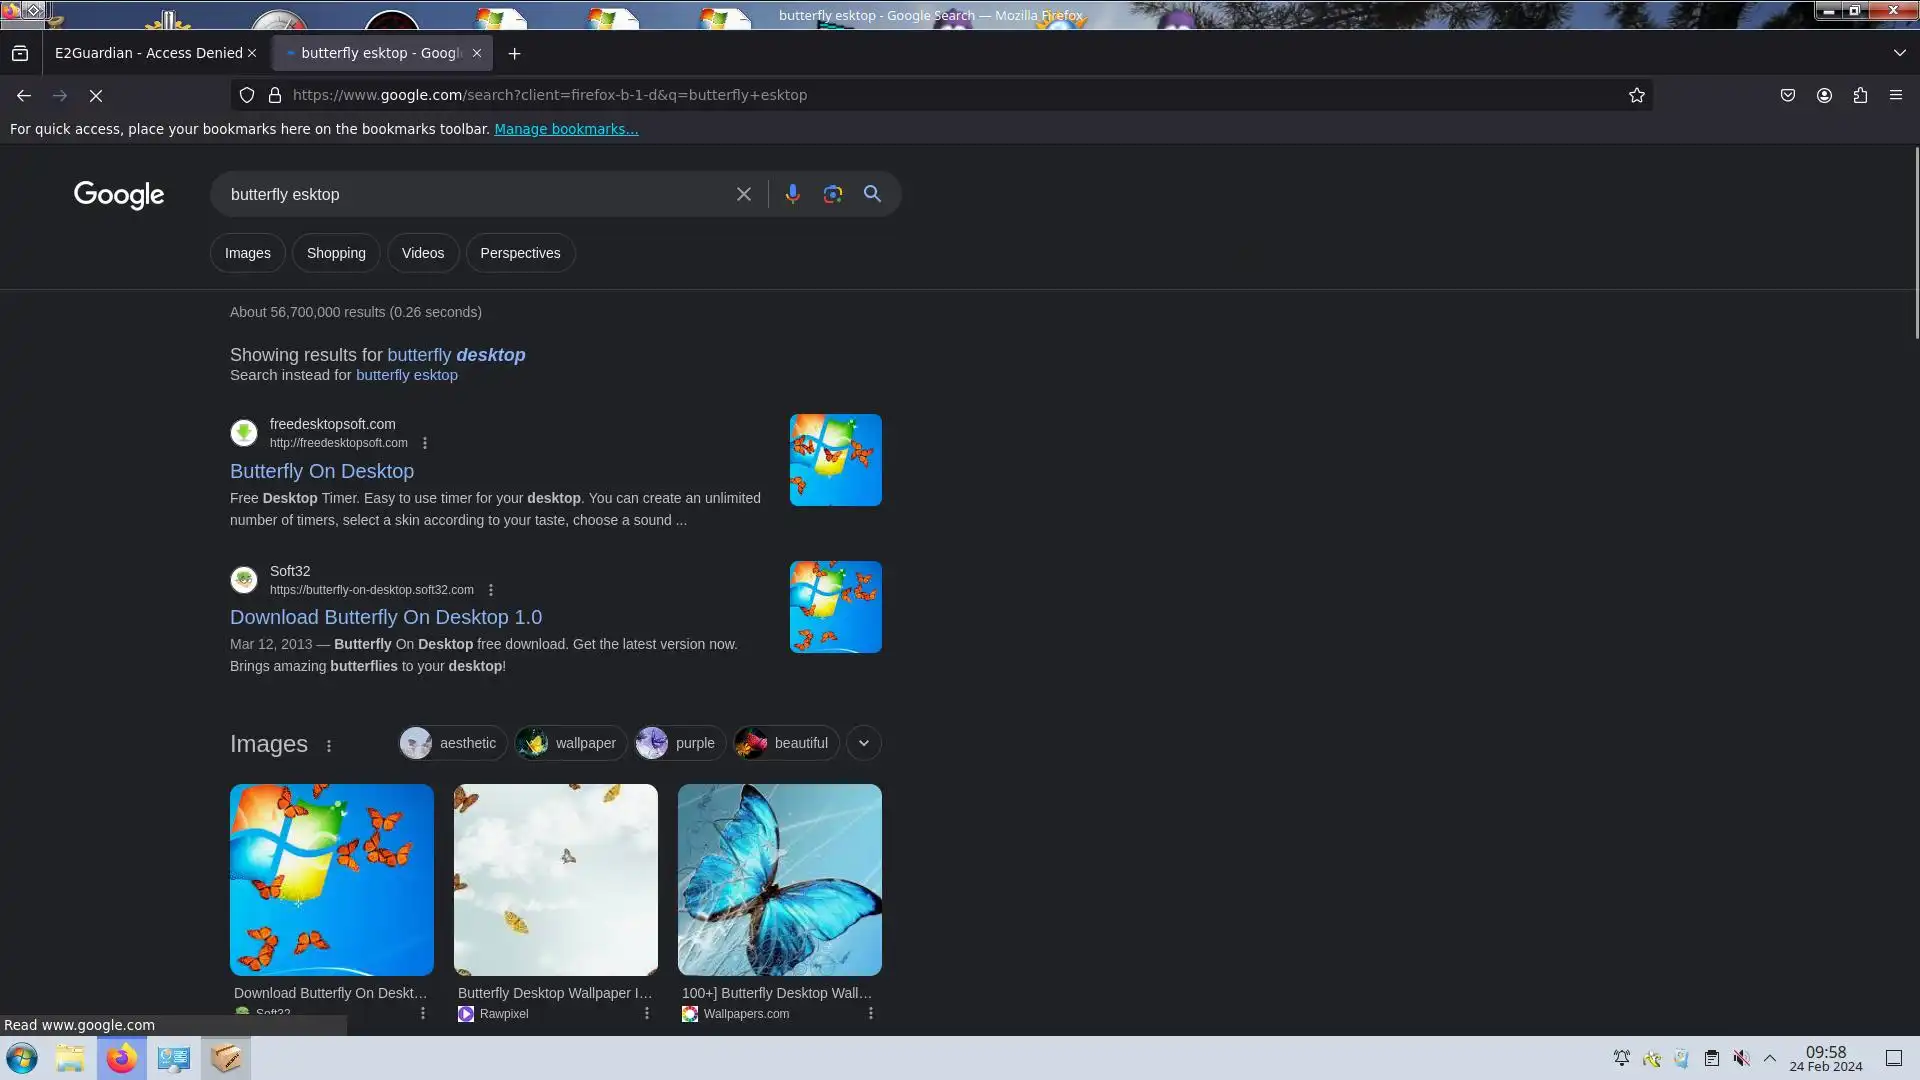Click the voice search microphone icon

click(x=792, y=194)
